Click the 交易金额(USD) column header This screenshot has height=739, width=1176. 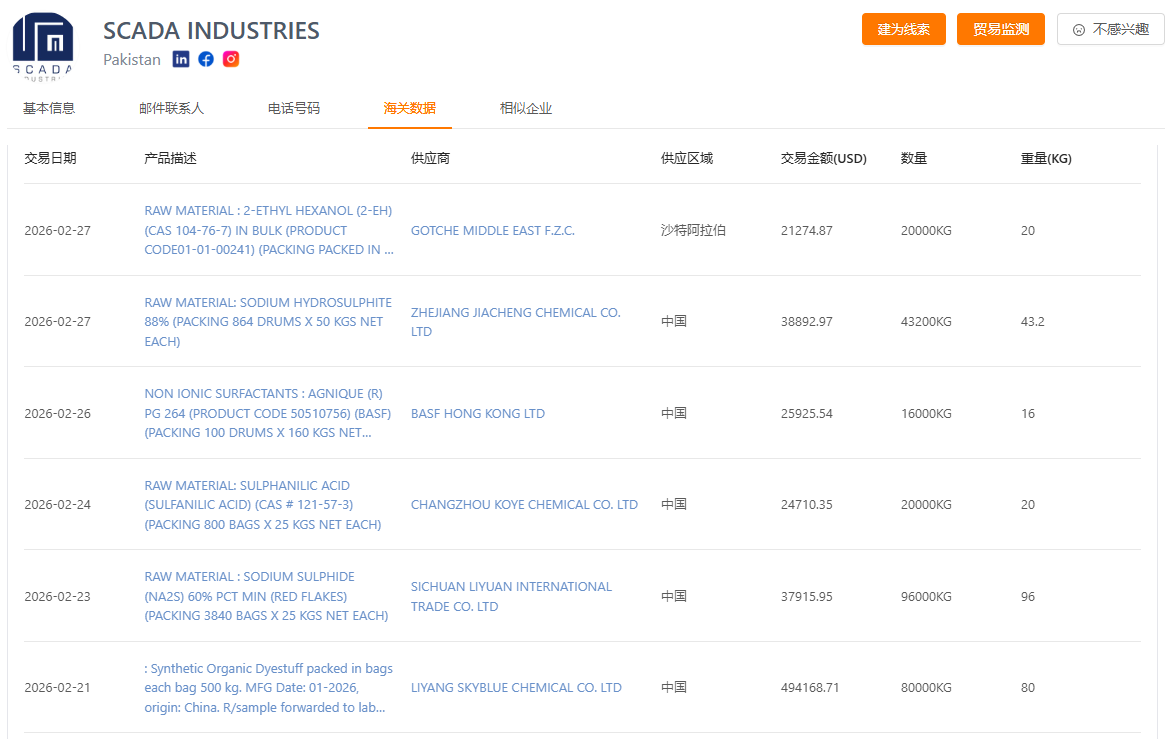point(824,158)
